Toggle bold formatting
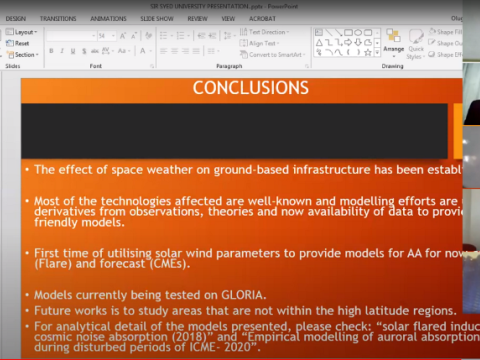480x360 pixels. click(51, 51)
